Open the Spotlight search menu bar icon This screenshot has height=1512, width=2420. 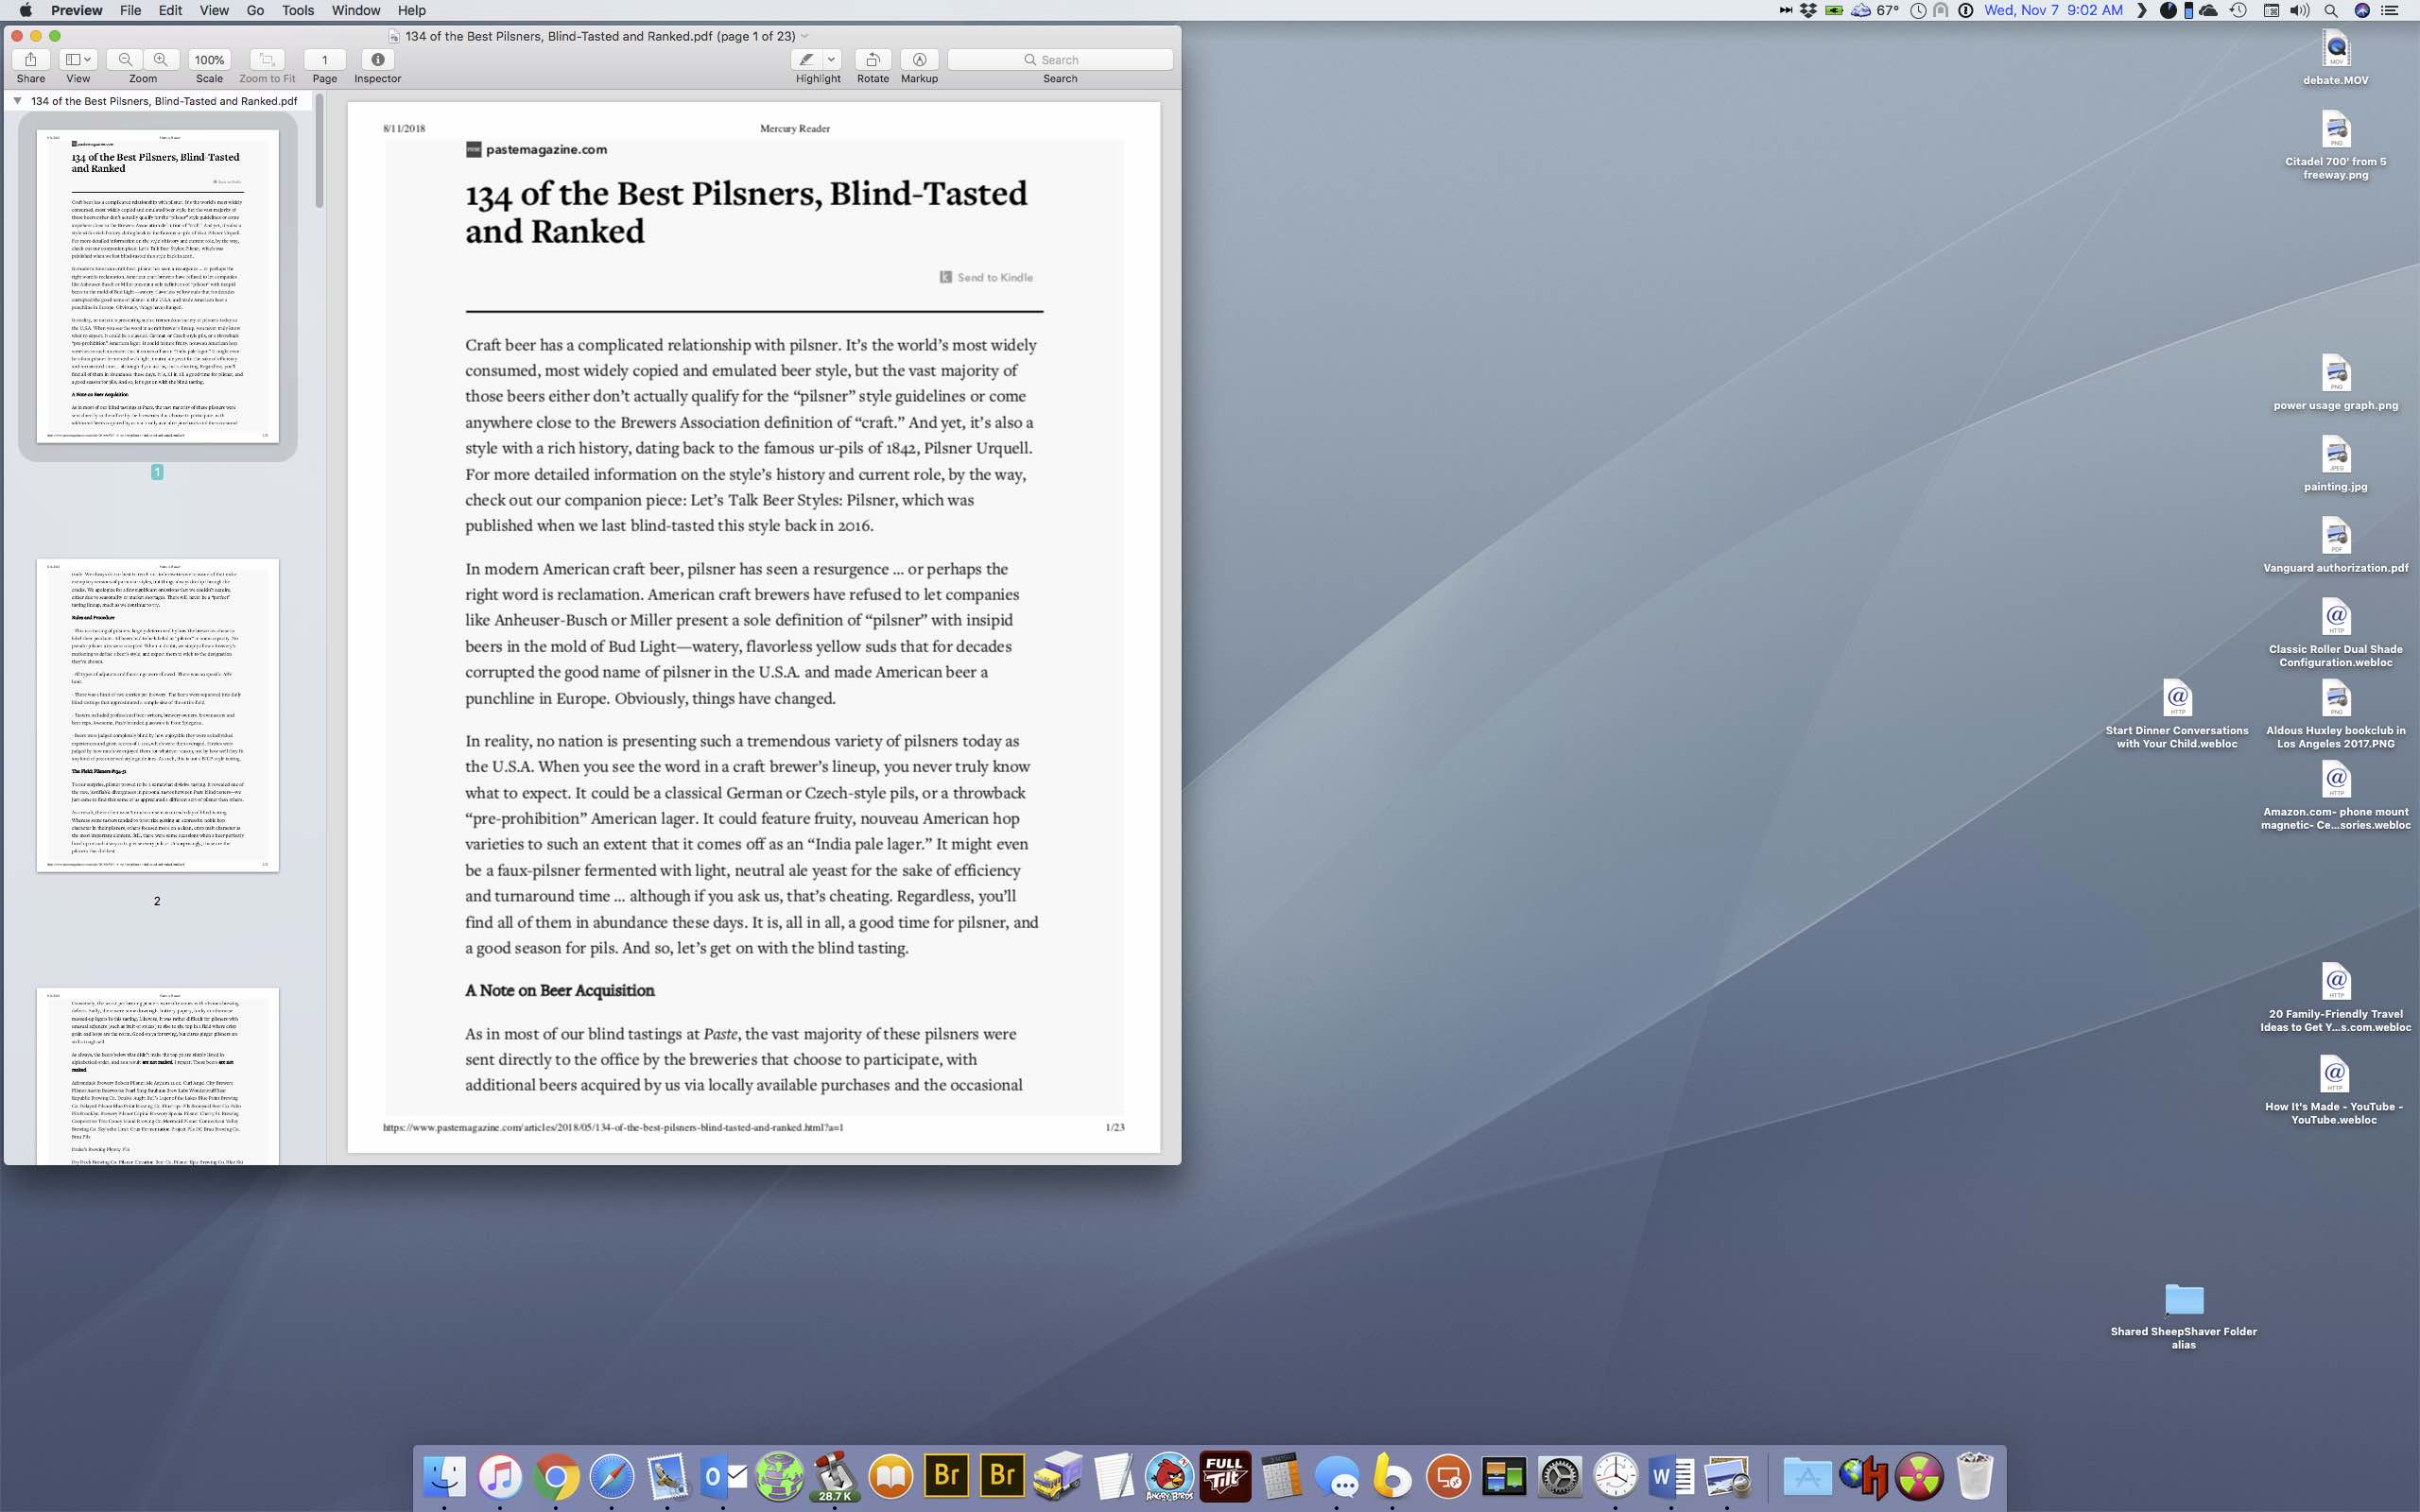pyautogui.click(x=2330, y=11)
